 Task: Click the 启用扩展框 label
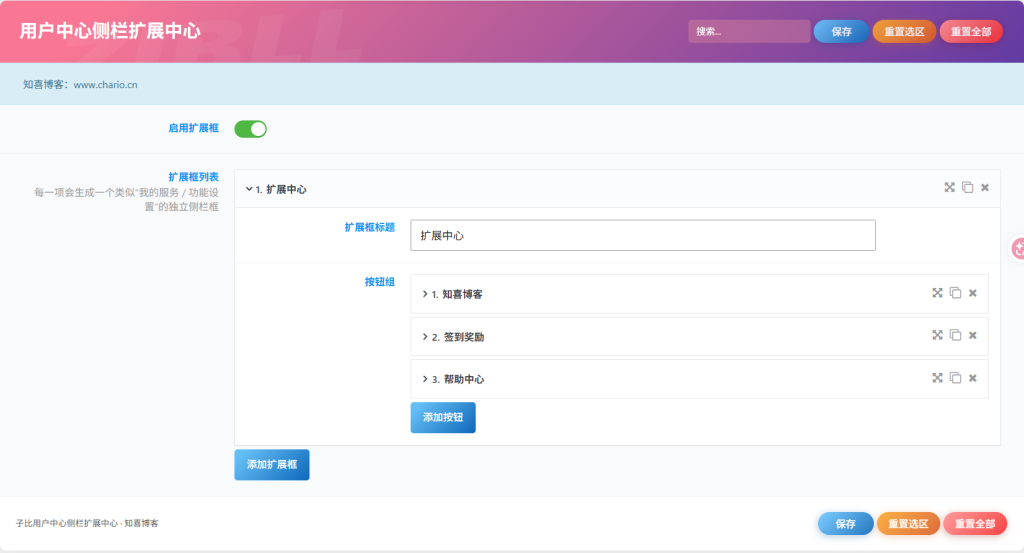coord(193,128)
